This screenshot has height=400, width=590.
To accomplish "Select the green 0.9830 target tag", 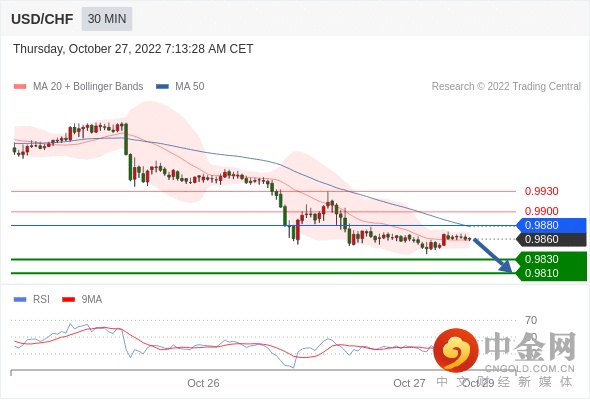I will click(551, 259).
